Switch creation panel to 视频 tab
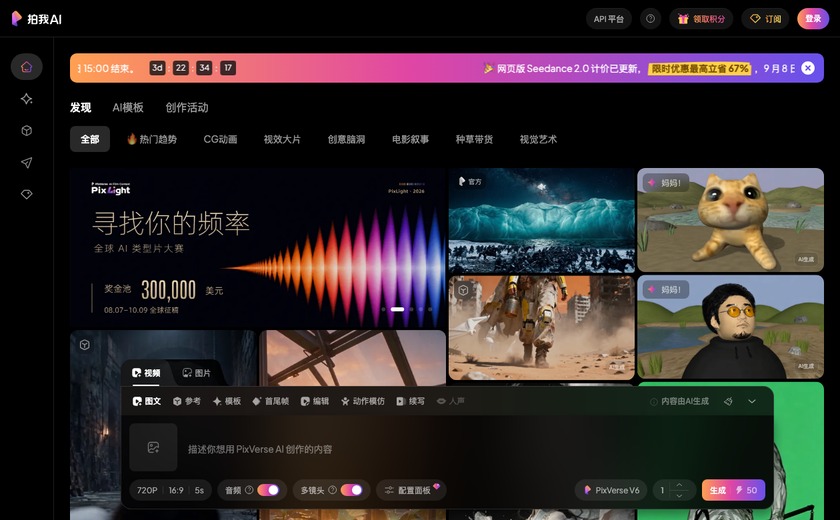Screen dimensions: 840x520 146,373
